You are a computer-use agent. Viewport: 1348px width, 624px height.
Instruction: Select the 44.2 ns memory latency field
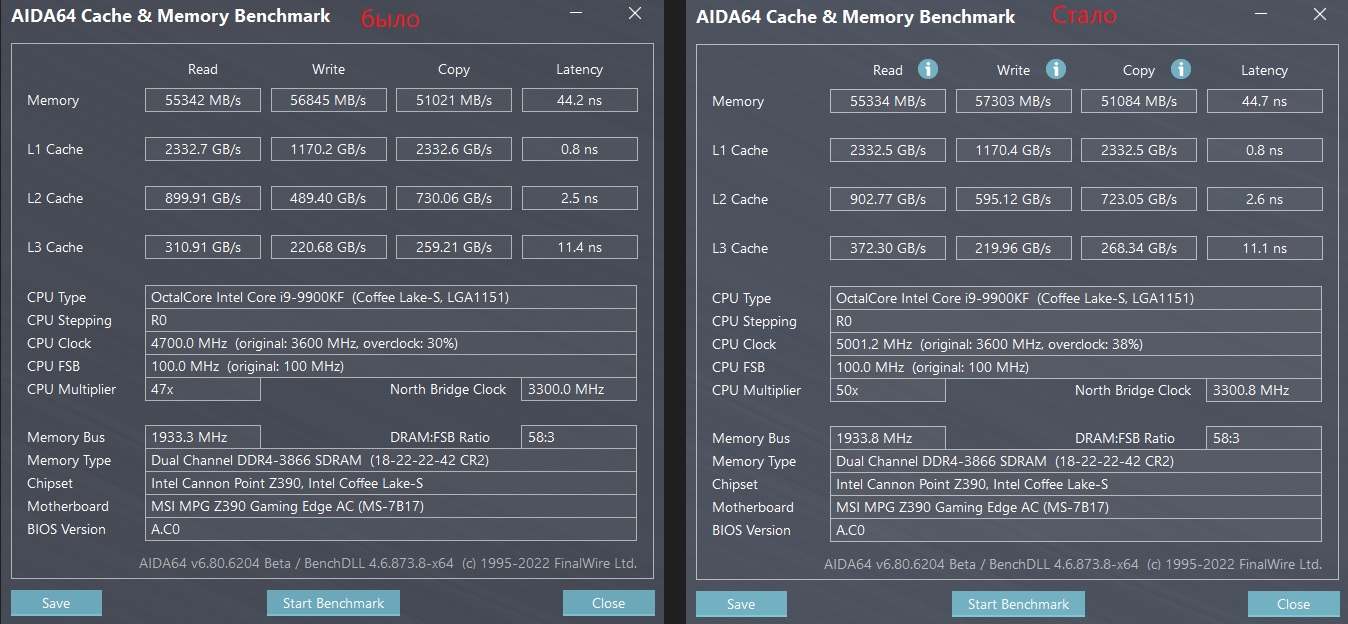coord(579,100)
